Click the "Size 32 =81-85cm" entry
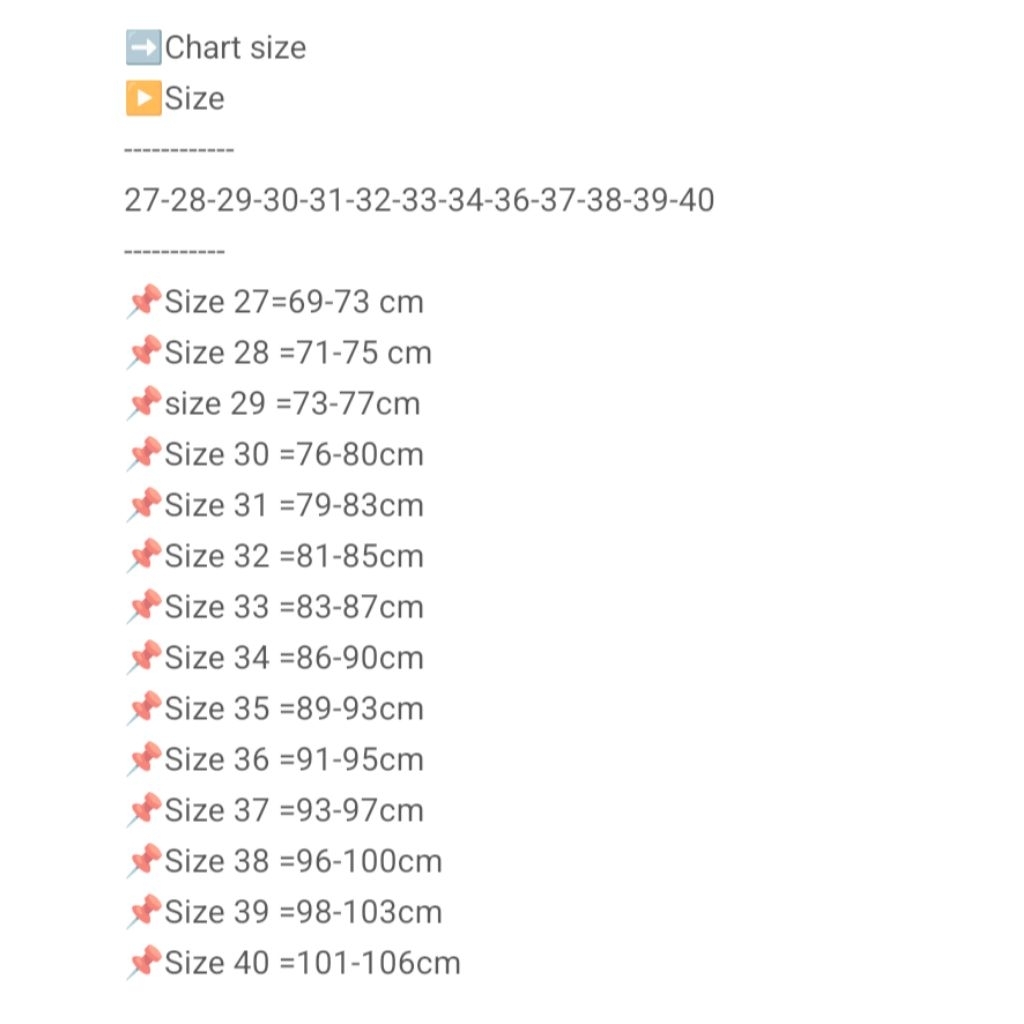 294,556
